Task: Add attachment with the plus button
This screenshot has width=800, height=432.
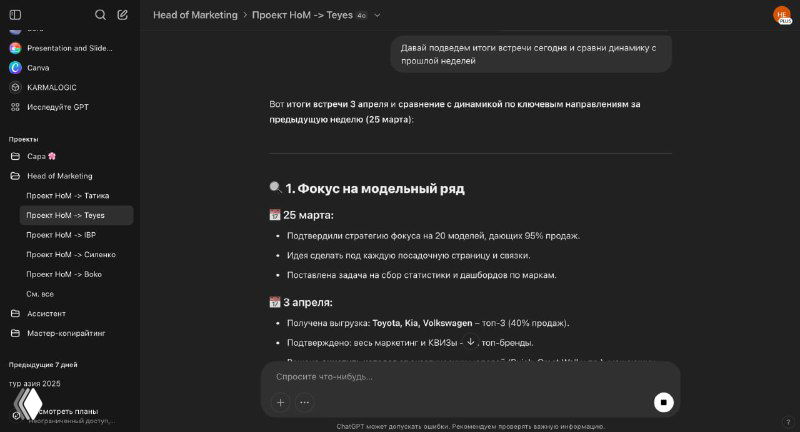Action: tap(281, 402)
